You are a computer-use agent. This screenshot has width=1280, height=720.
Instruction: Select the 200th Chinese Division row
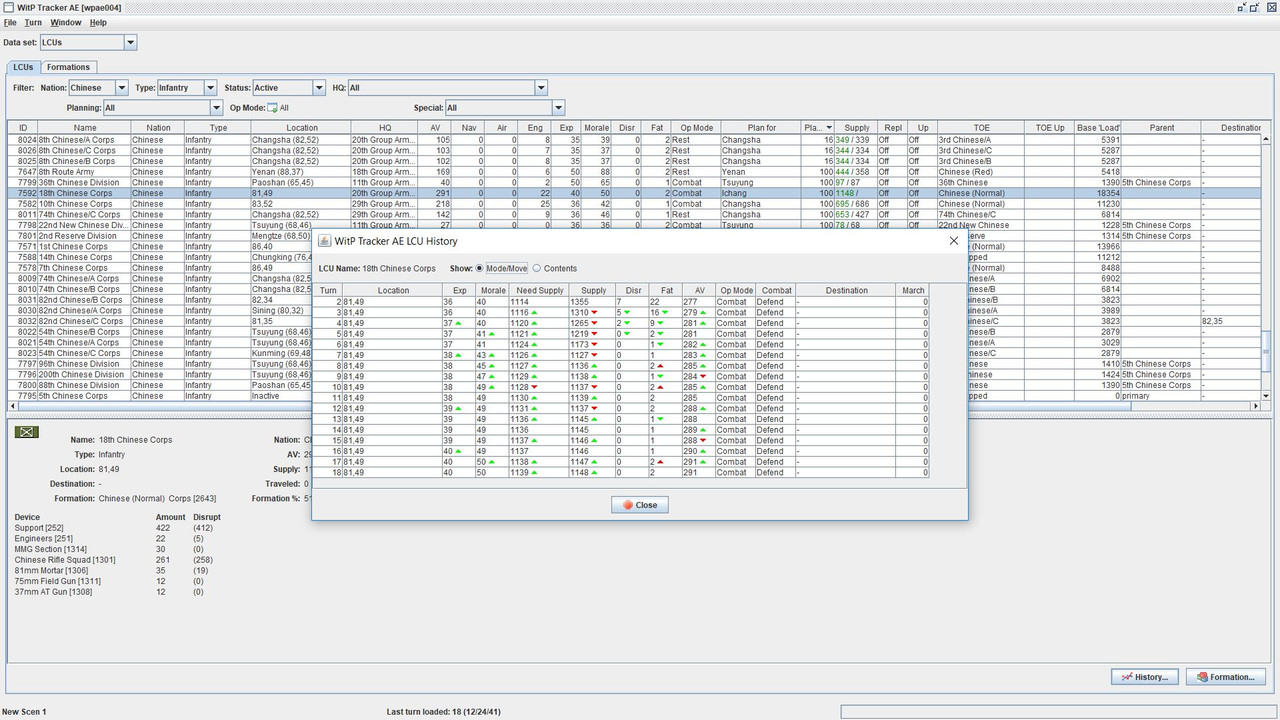pos(160,375)
